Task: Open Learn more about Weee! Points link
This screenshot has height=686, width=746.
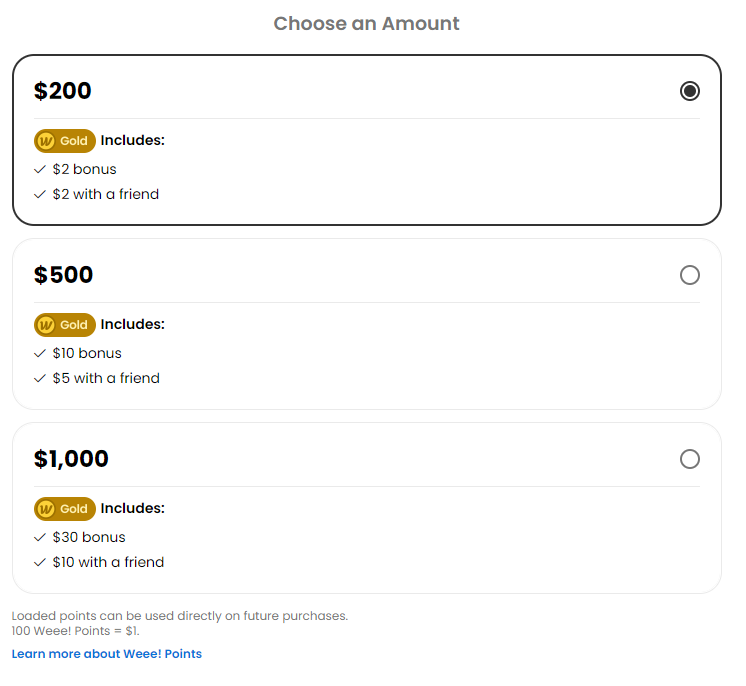Action: click(x=107, y=654)
